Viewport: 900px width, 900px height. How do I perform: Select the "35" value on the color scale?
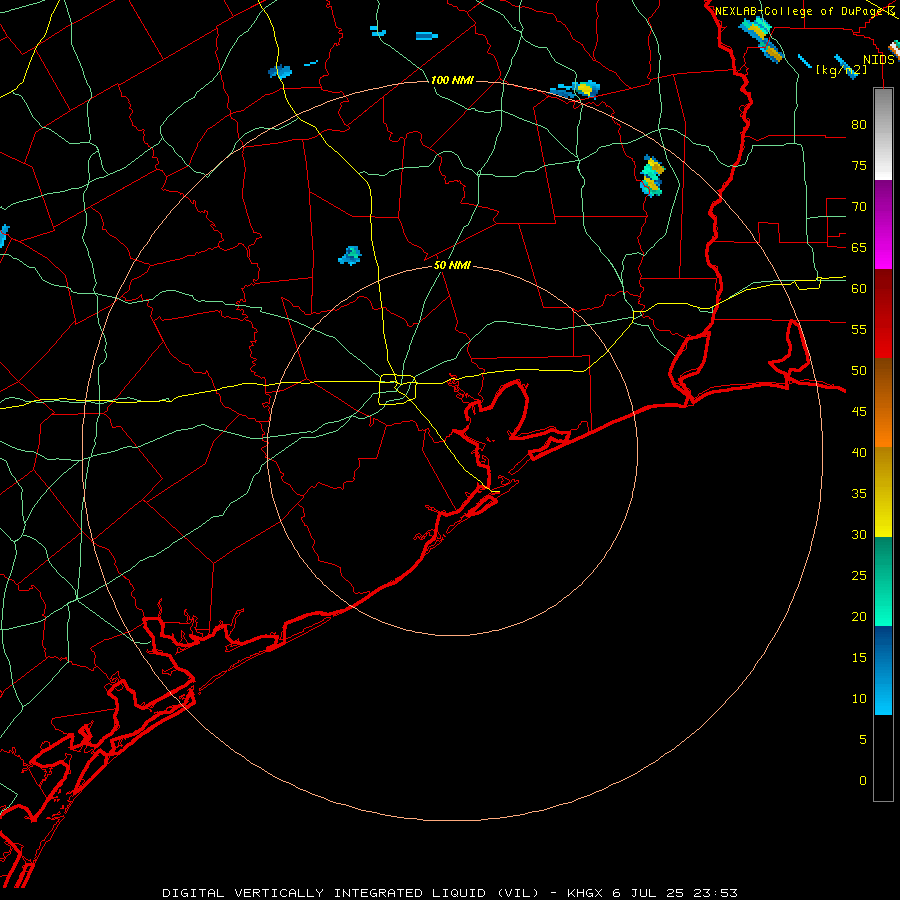[859, 494]
